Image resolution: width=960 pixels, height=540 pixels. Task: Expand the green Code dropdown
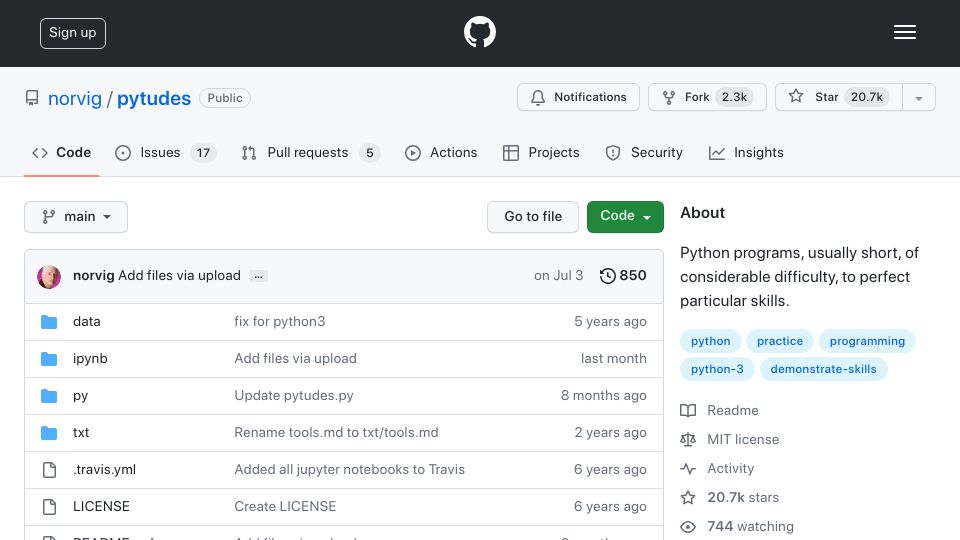click(625, 217)
